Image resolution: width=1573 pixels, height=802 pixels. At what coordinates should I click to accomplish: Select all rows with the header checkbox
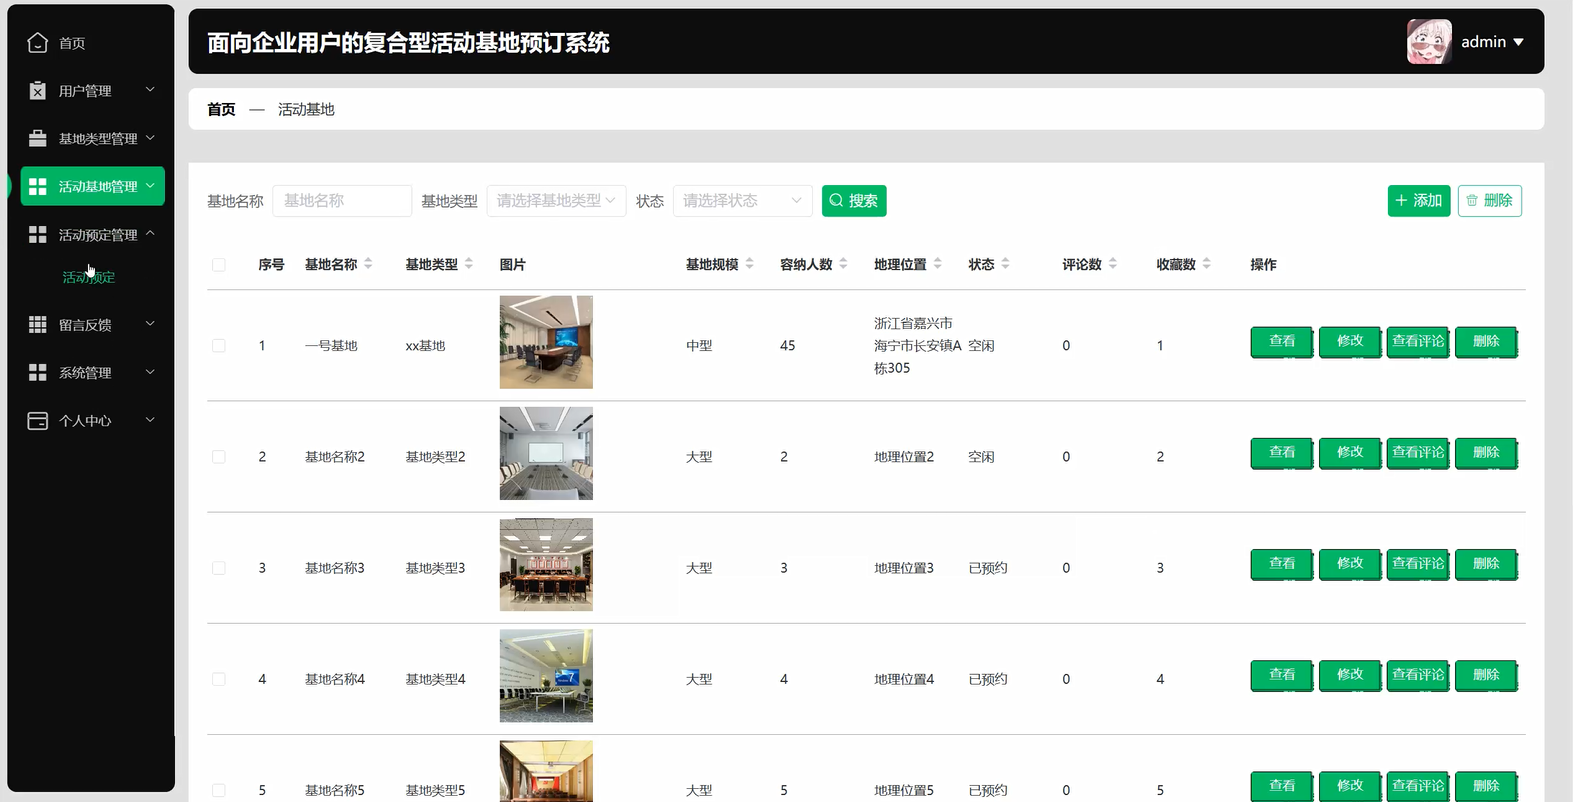(219, 265)
